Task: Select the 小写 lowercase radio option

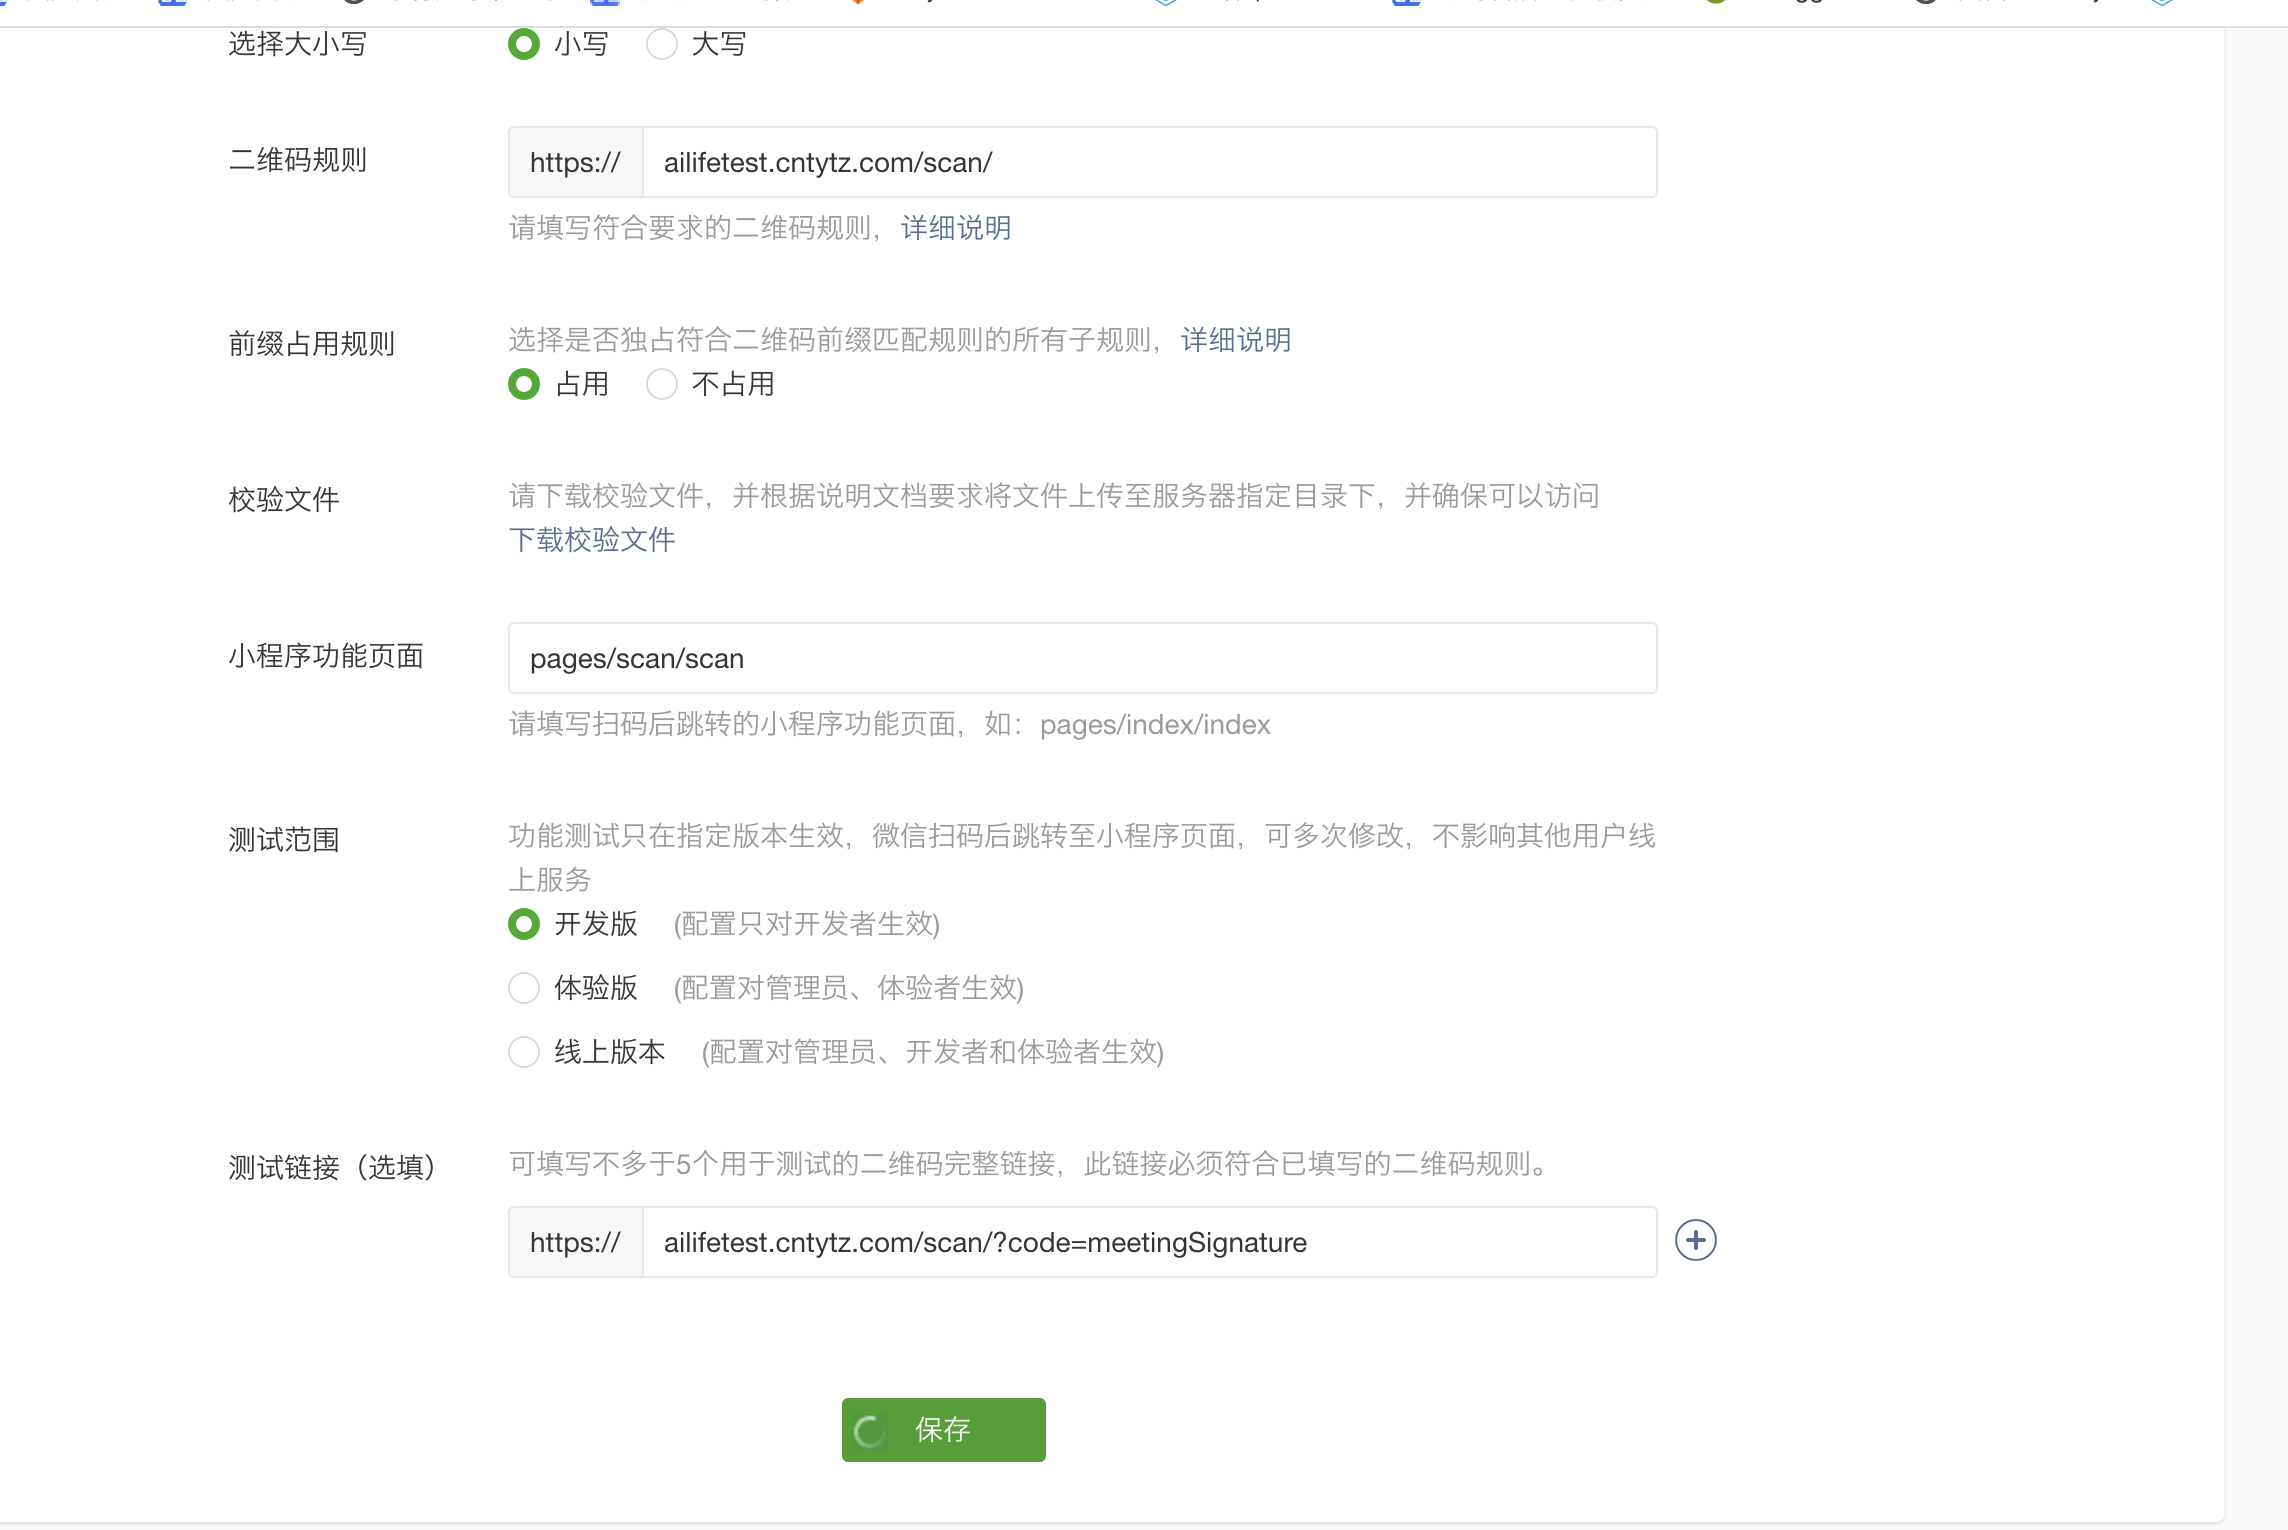Action: tap(524, 44)
